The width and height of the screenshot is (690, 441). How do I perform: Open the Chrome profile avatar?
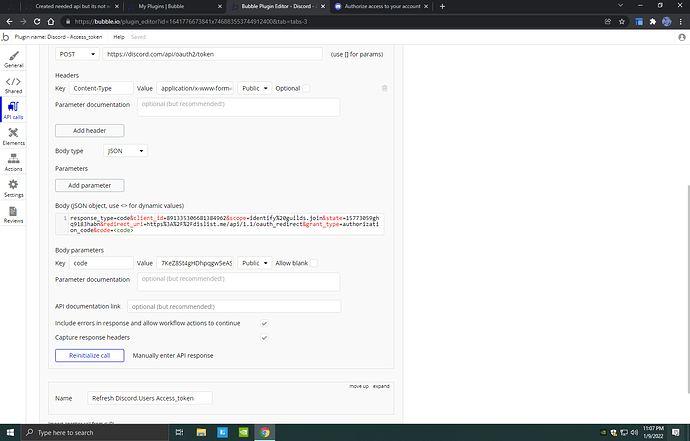[667, 21]
